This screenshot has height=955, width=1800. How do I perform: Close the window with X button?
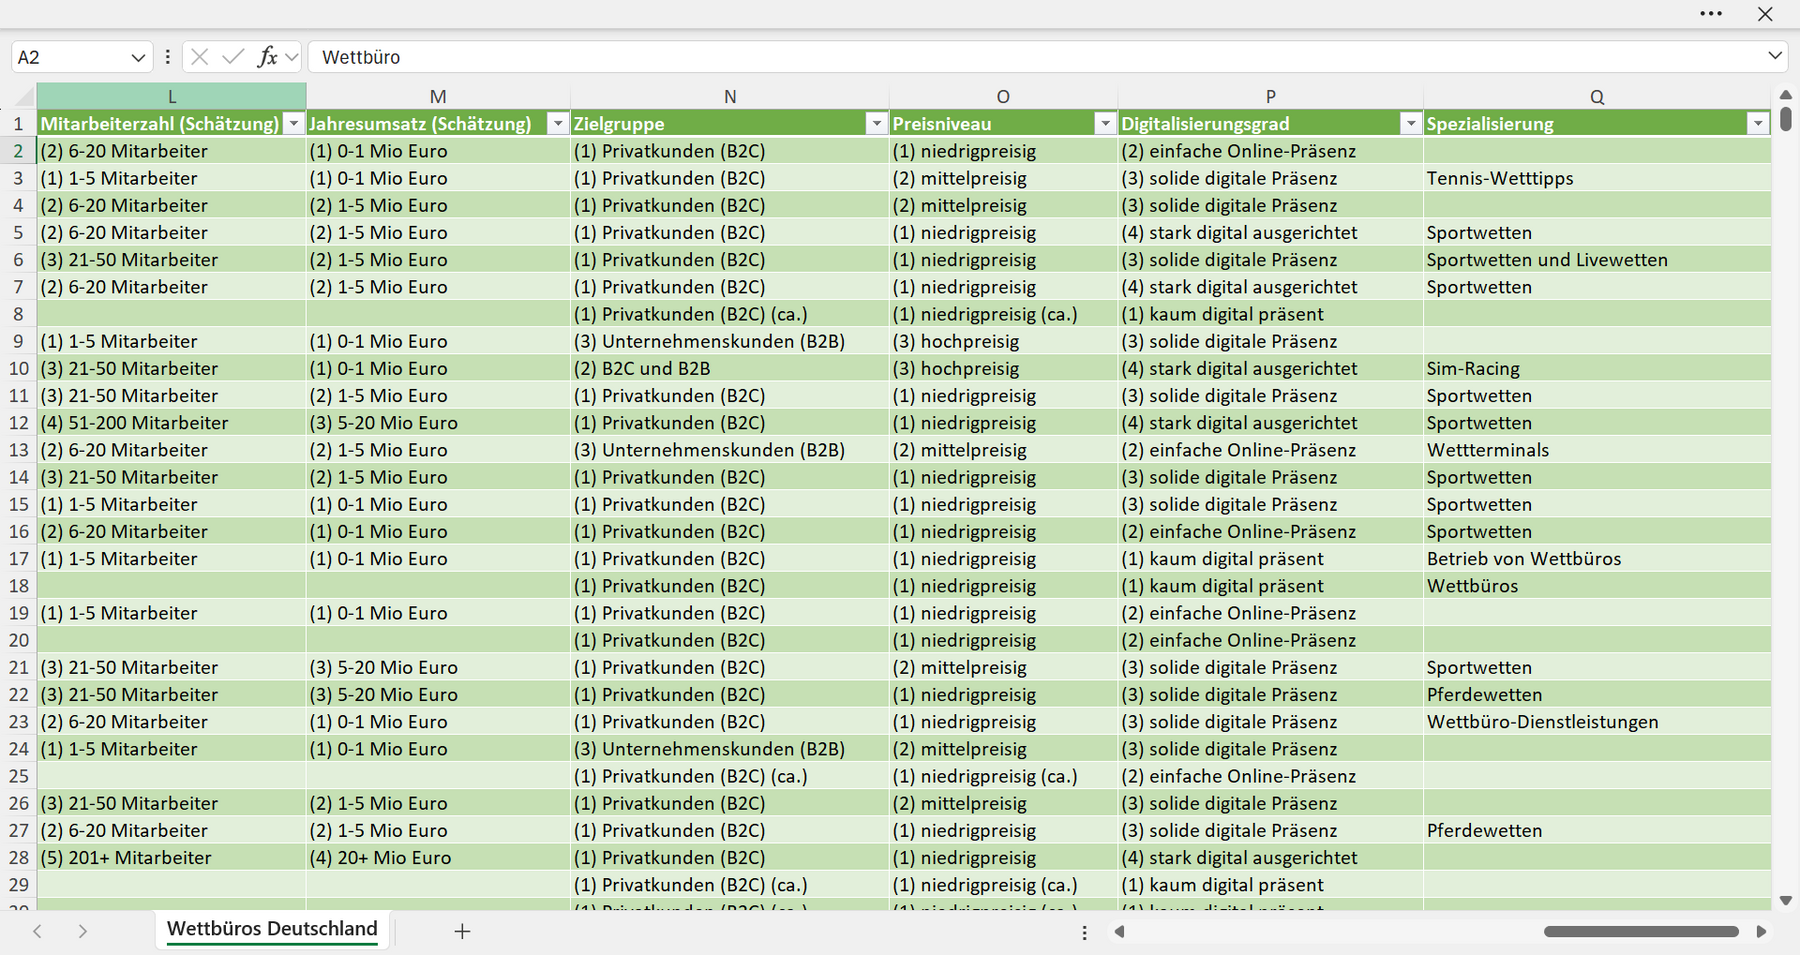1765,14
